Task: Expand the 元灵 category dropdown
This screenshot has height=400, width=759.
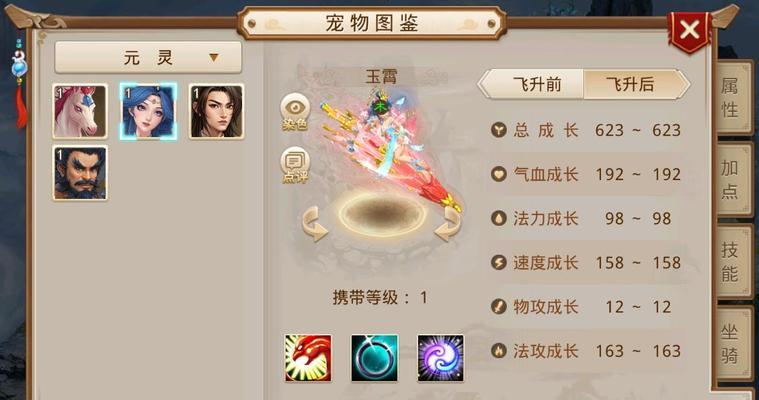Action: pyautogui.click(x=148, y=58)
